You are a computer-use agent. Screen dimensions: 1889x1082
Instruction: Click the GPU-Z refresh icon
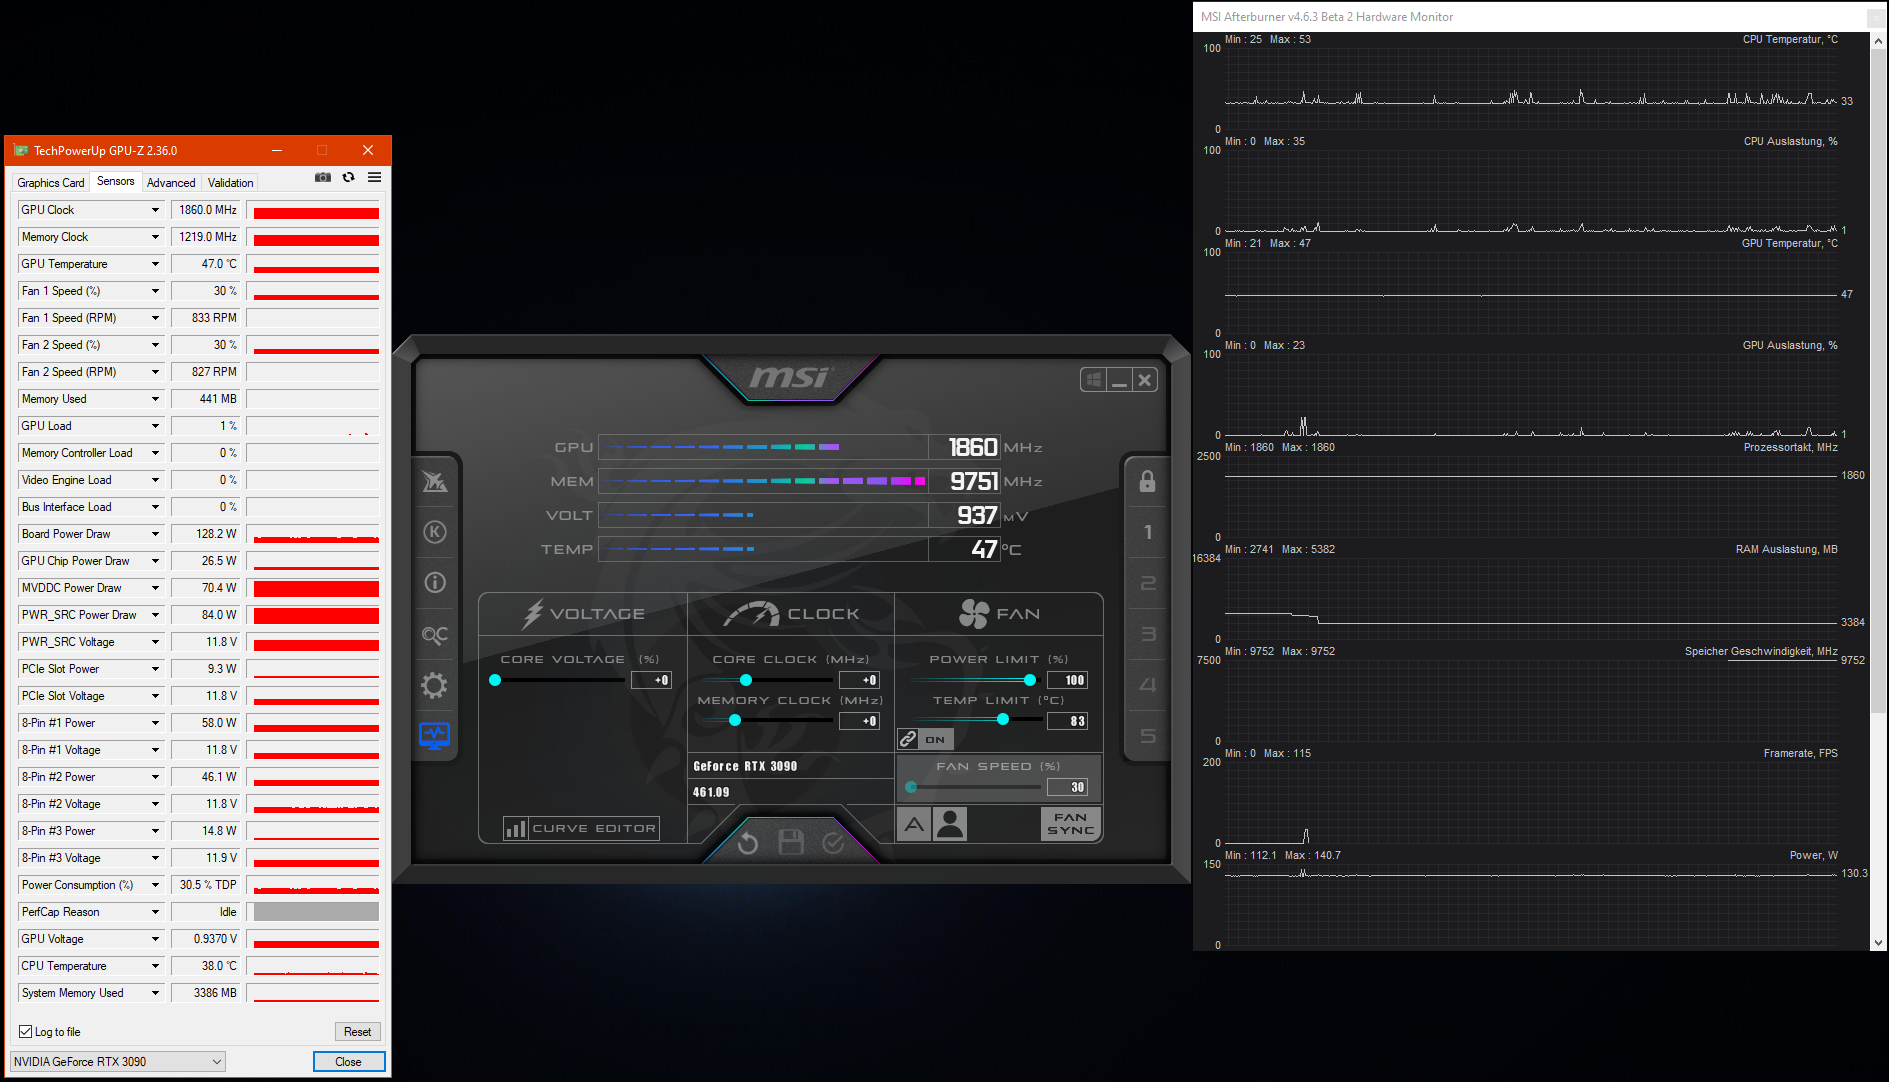tap(349, 177)
